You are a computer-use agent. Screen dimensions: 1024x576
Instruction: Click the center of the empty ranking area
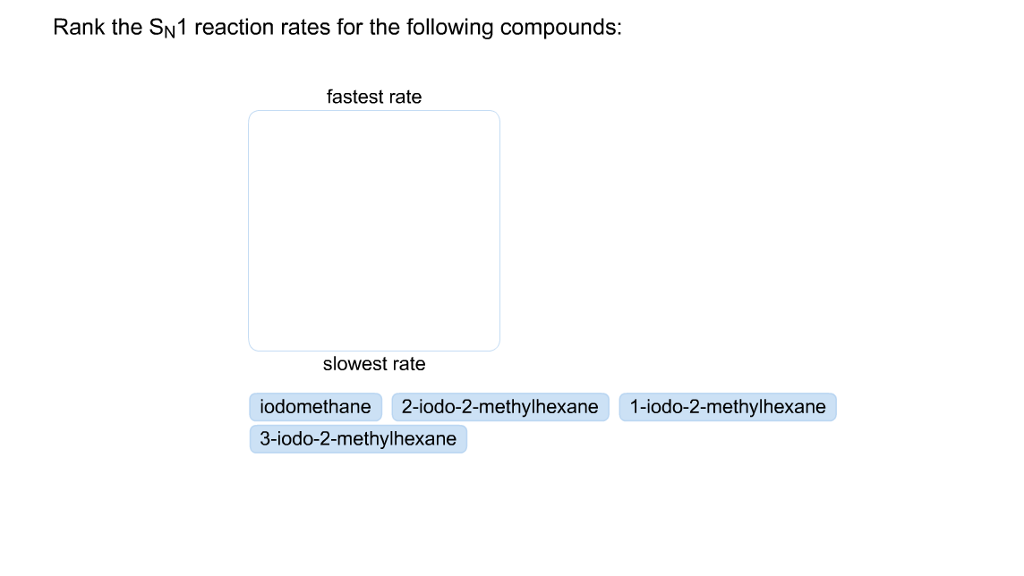(x=374, y=230)
